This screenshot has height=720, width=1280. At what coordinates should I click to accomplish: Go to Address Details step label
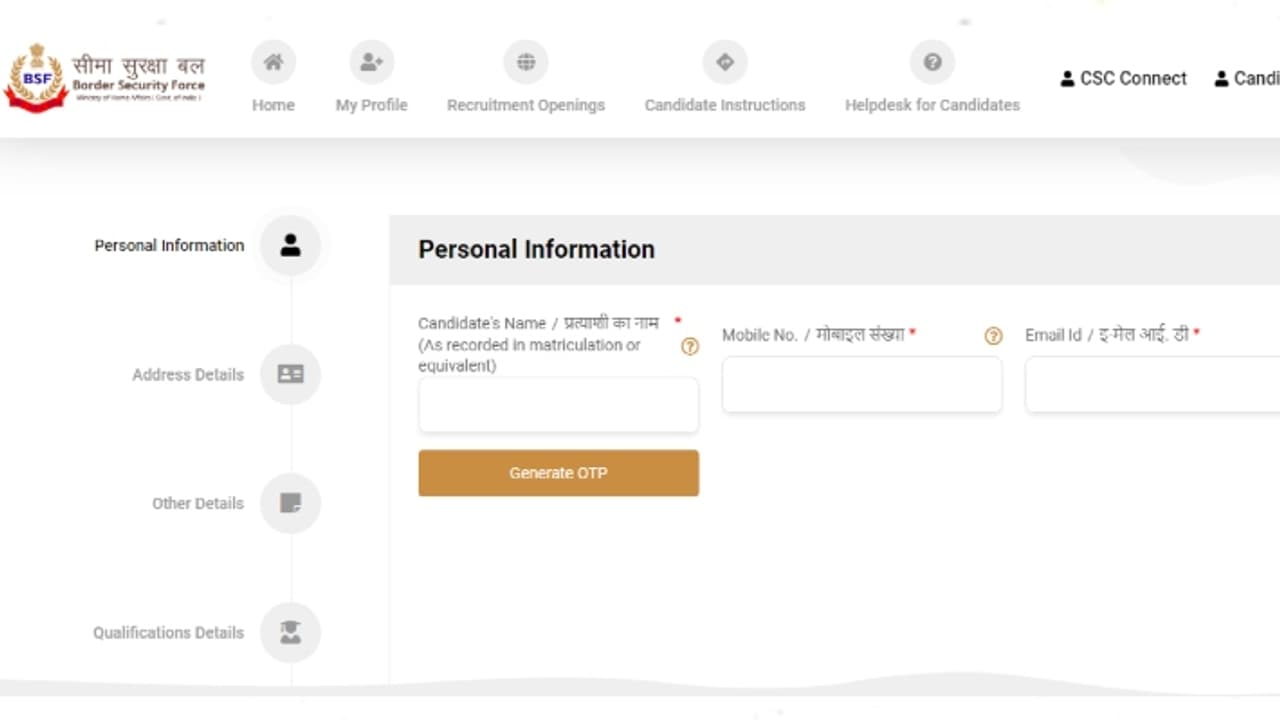188,375
